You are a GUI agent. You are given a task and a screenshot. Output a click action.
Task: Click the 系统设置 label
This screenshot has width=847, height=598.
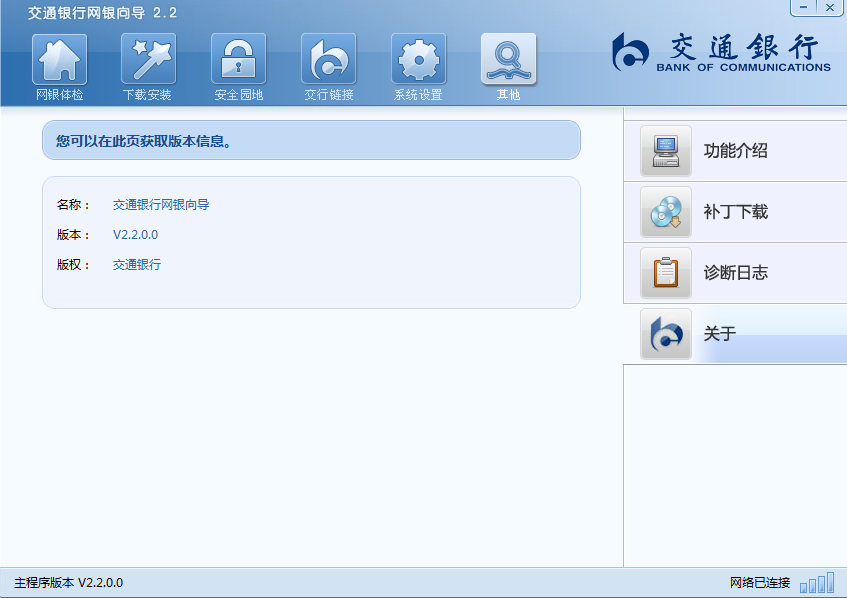click(x=418, y=95)
